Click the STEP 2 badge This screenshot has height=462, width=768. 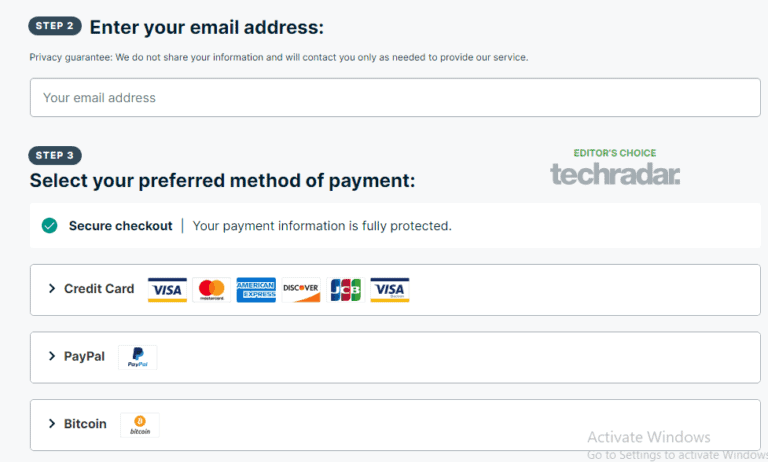tap(55, 26)
